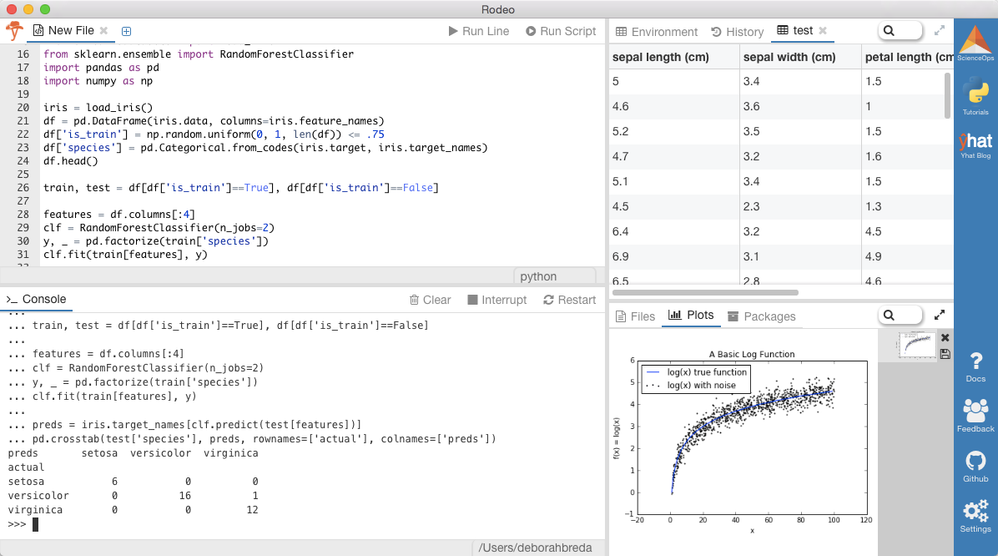Open the ScienceOps sidebar icon
This screenshot has width=998, height=556.
pyautogui.click(x=975, y=43)
